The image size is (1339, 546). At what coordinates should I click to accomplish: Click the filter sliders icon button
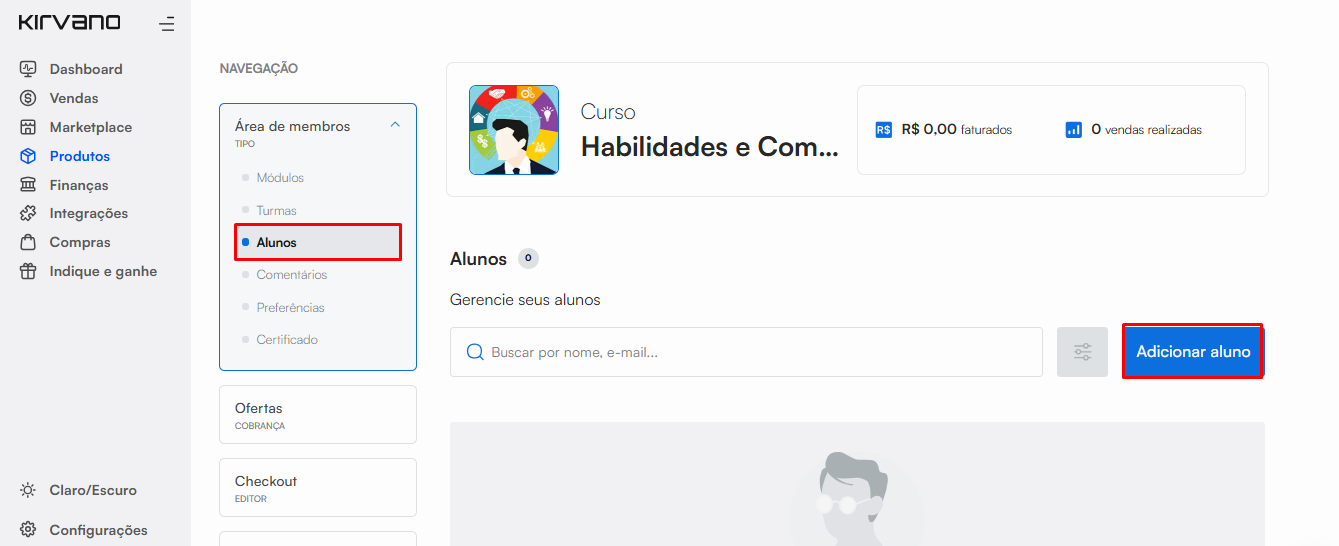pyautogui.click(x=1082, y=352)
